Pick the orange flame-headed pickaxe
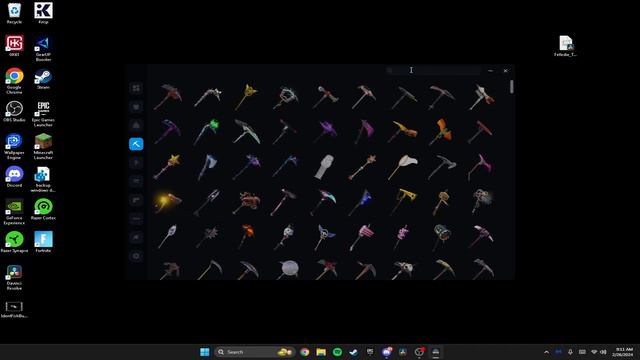640x360 pixels. point(247,236)
